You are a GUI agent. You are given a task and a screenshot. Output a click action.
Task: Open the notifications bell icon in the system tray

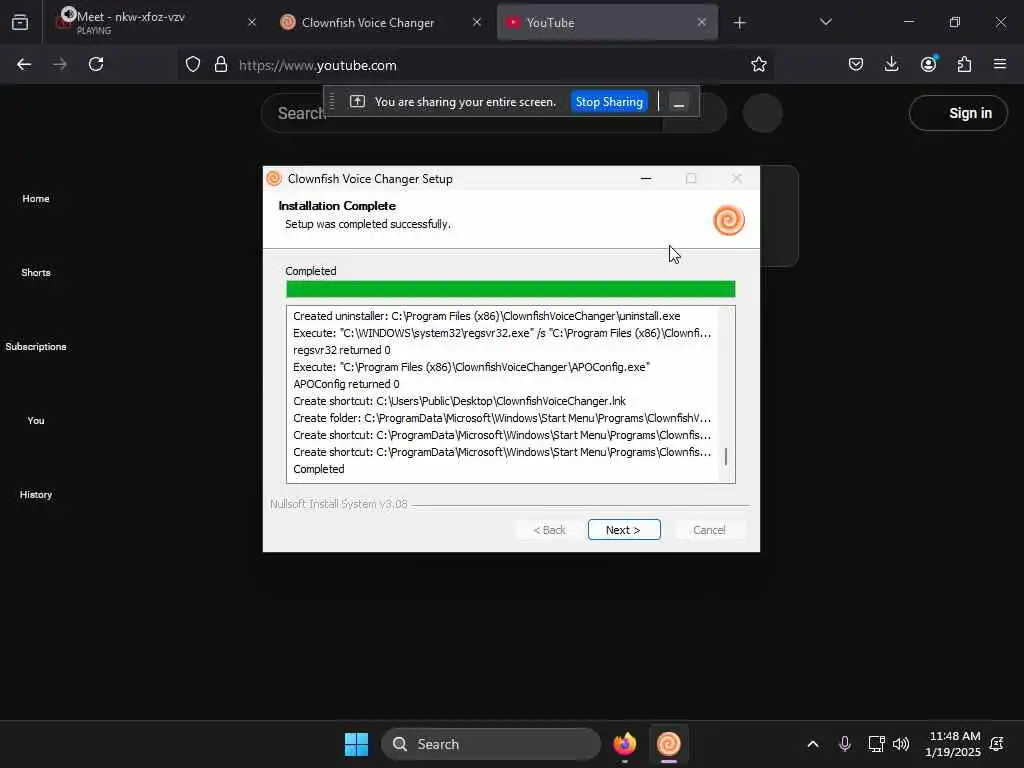997,744
